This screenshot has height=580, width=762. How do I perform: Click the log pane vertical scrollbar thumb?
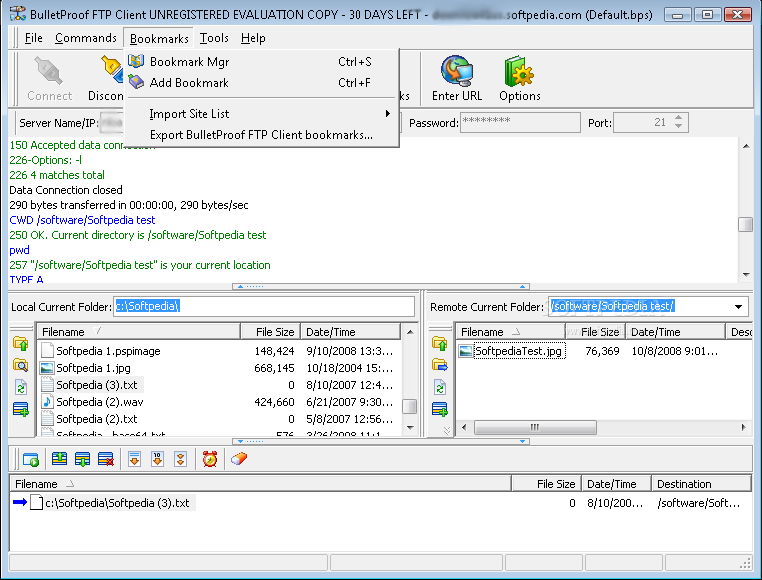pos(745,224)
